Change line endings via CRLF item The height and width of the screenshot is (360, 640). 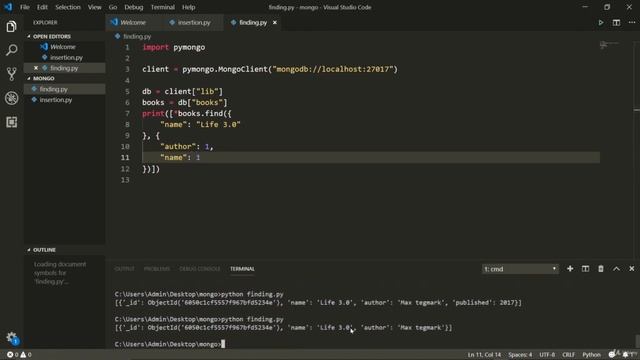click(568, 355)
